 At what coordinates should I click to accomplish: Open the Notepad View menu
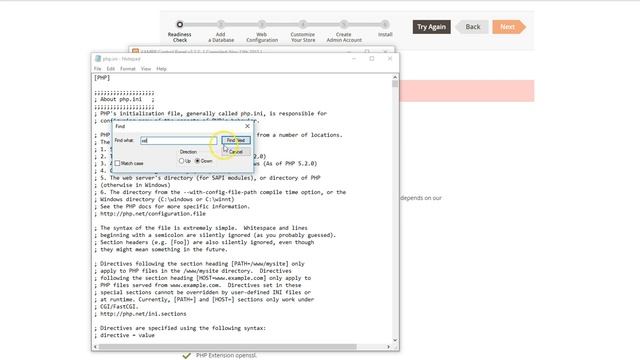(146, 69)
